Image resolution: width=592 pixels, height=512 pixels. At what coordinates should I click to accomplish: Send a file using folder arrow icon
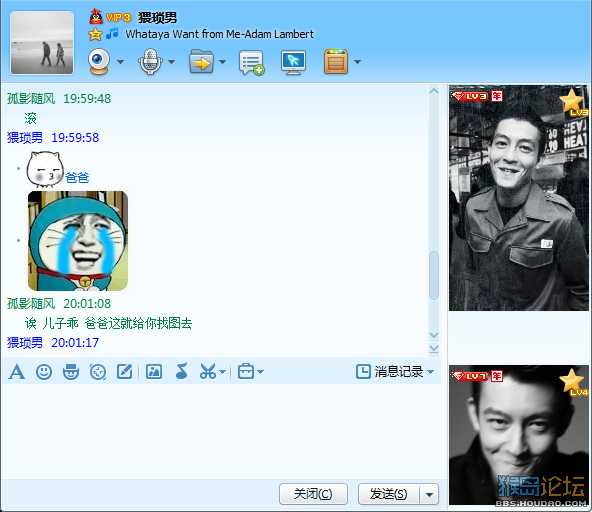coord(201,62)
